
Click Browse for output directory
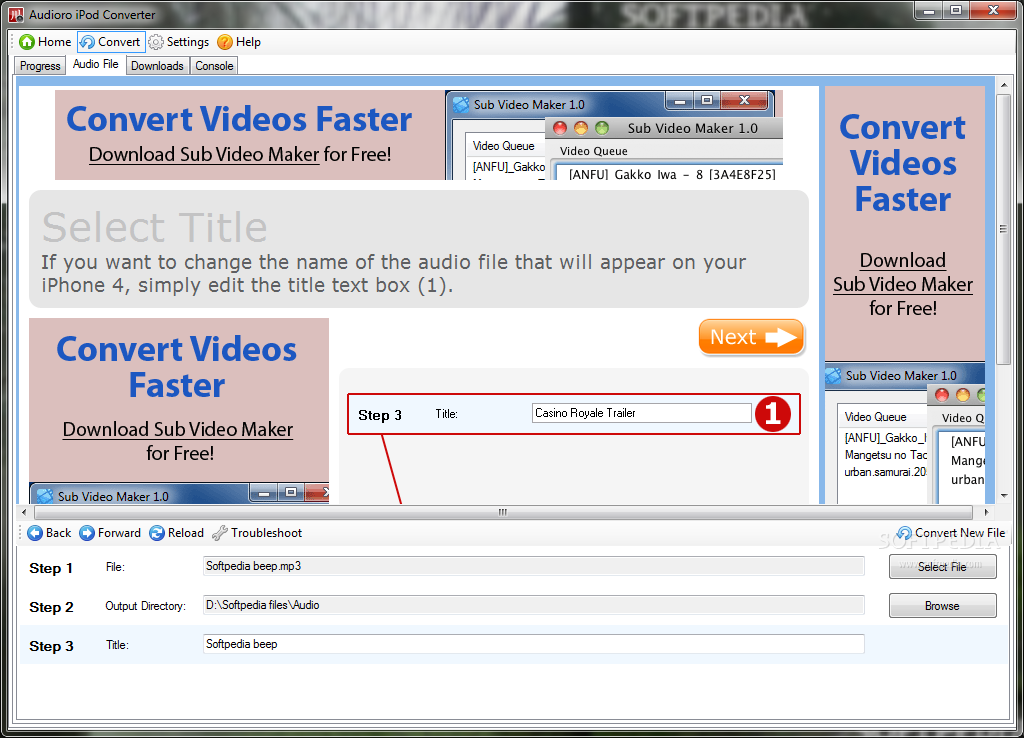(x=942, y=606)
